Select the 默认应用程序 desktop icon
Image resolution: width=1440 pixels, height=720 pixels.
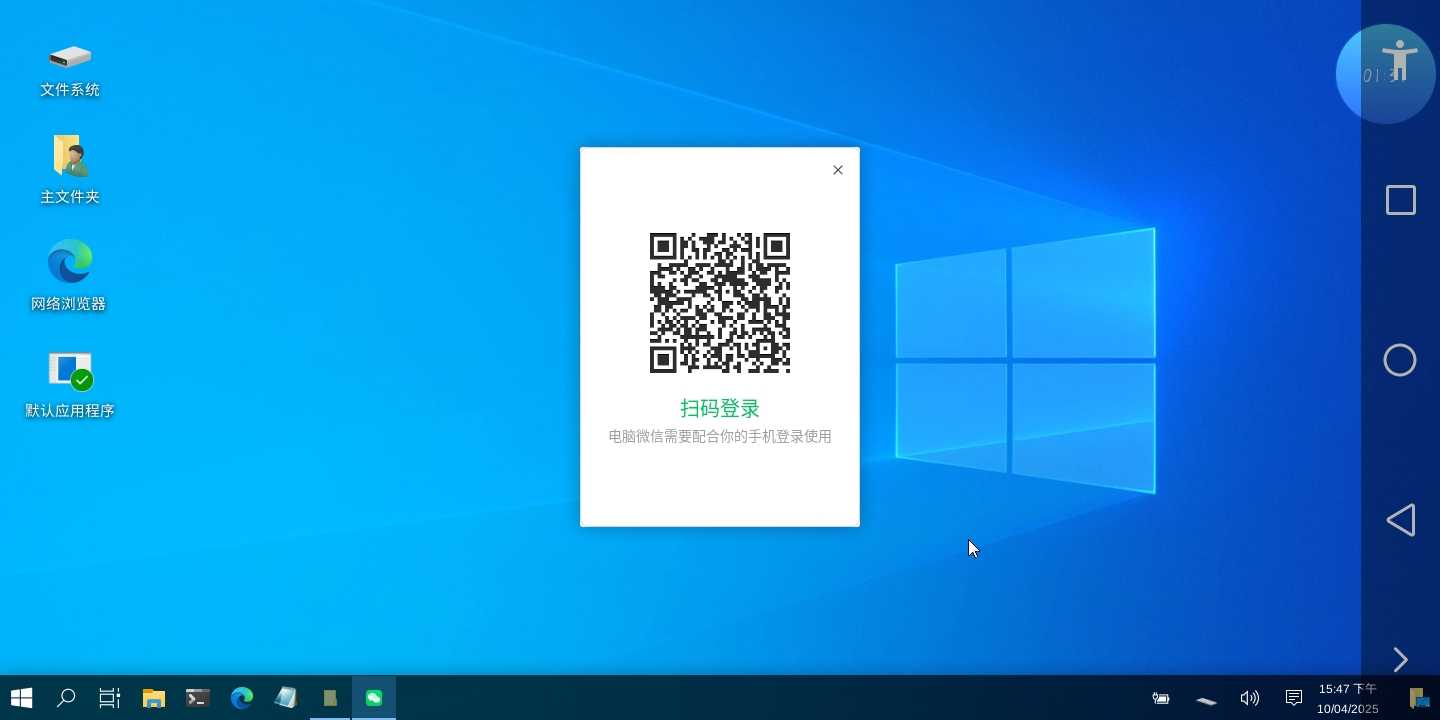pos(70,383)
